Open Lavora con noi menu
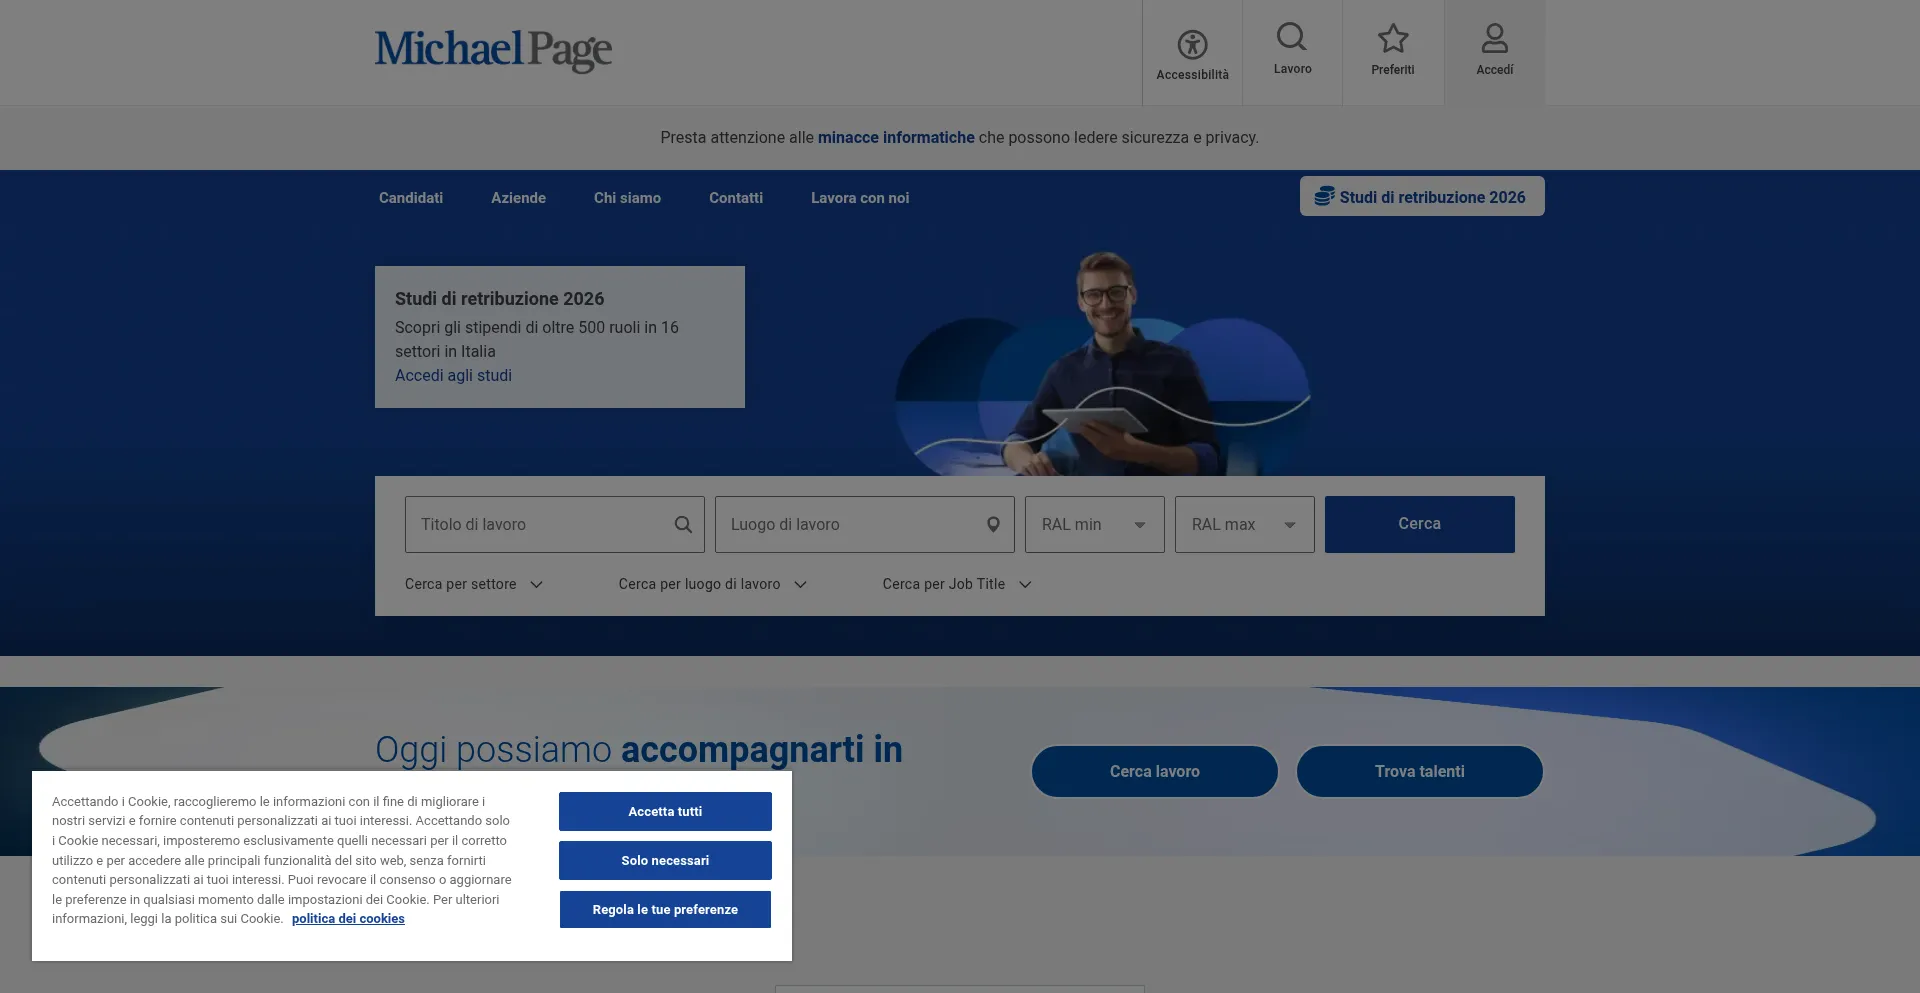This screenshot has width=1920, height=993. point(859,199)
